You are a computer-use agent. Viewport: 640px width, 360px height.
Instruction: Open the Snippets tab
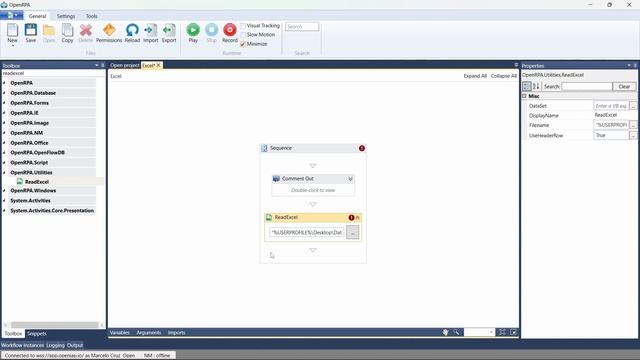pos(37,333)
